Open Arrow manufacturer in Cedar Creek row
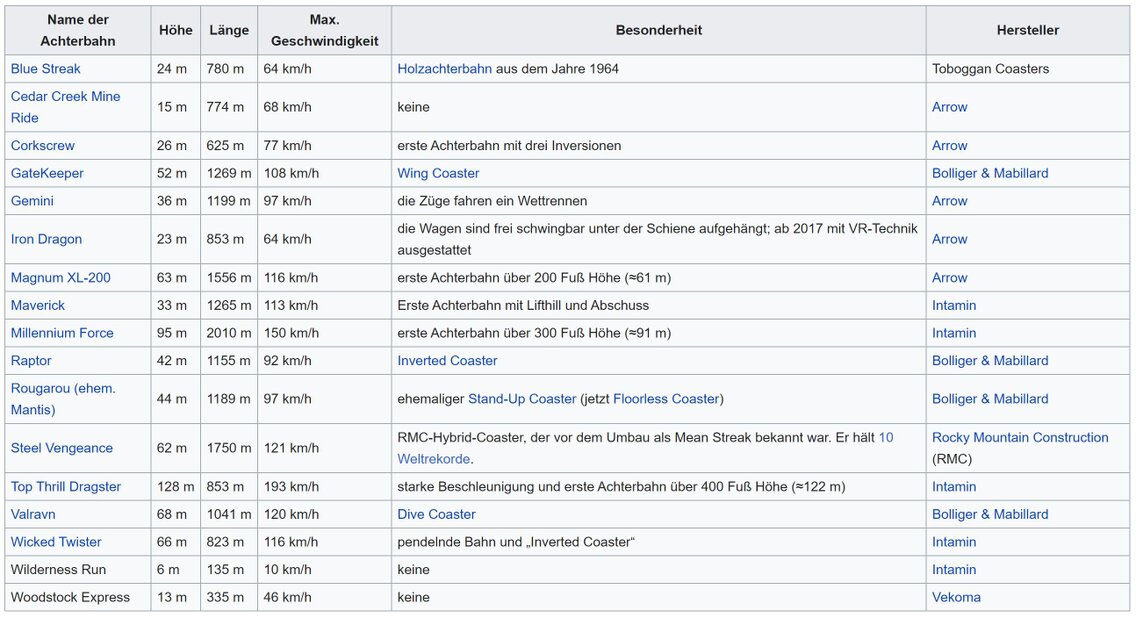The height and width of the screenshot is (618, 1136). click(950, 107)
